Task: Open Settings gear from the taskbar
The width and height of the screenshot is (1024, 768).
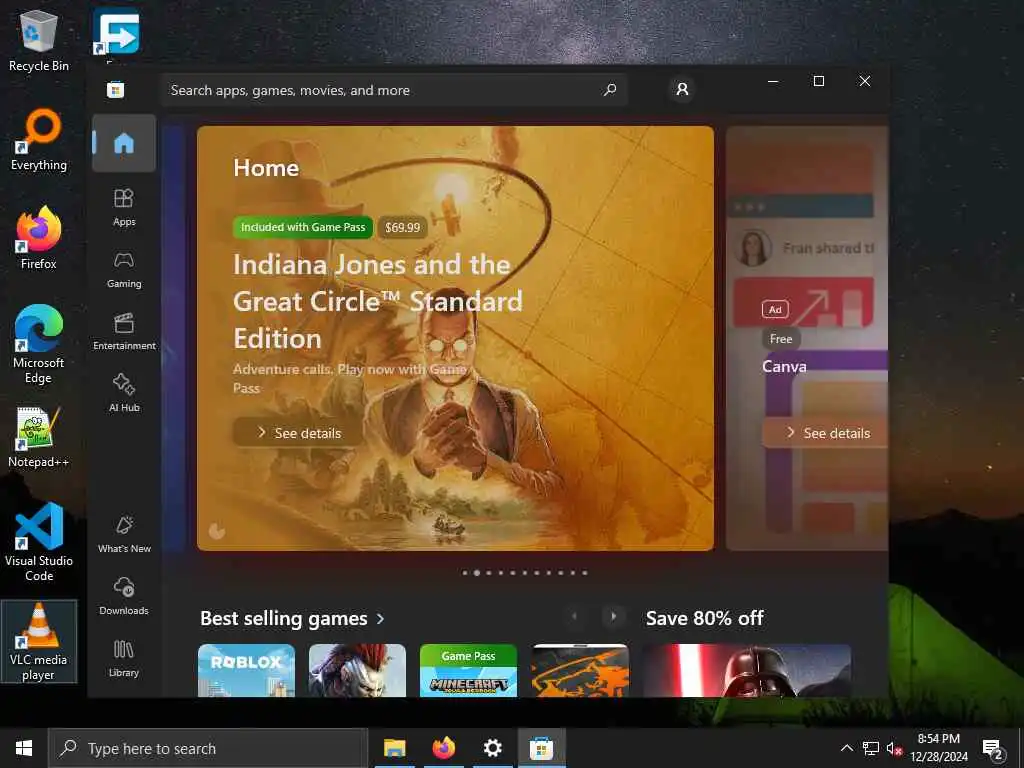Action: click(492, 748)
